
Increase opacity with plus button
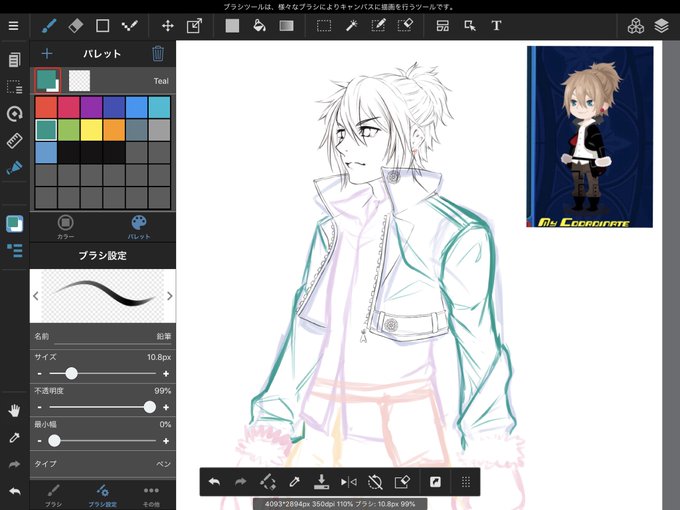coord(166,407)
